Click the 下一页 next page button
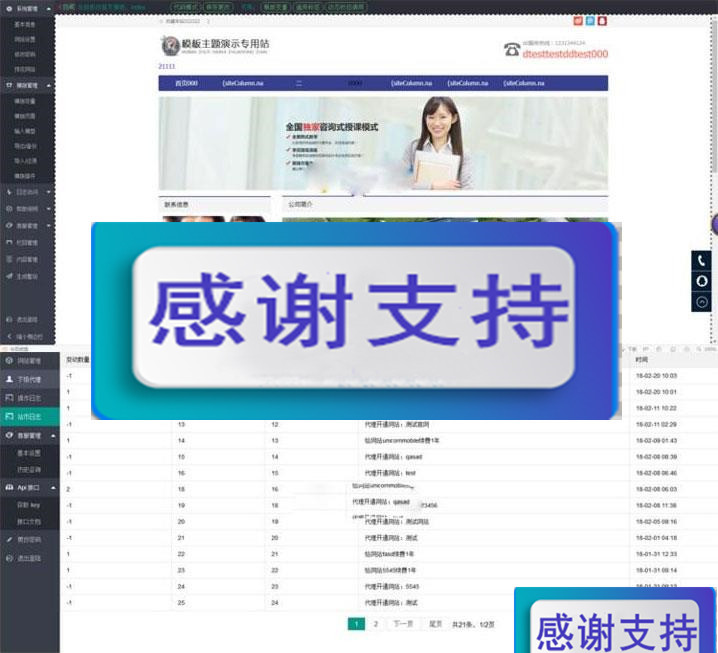Screen dimensions: 718x653 tap(402, 624)
